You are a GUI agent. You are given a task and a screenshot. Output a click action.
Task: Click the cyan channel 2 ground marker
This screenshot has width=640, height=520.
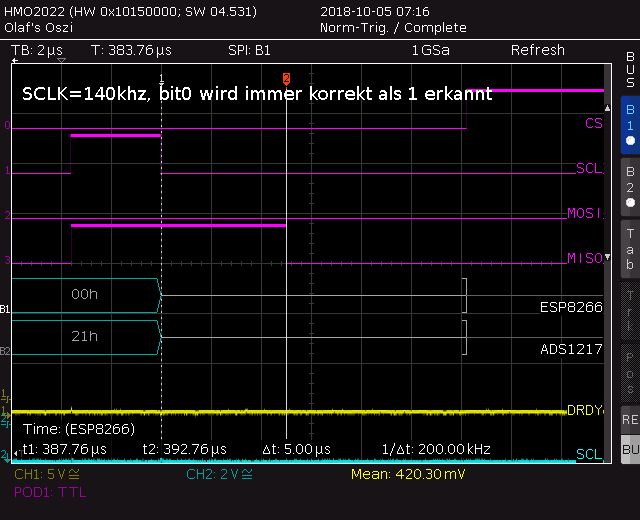[x=5, y=455]
